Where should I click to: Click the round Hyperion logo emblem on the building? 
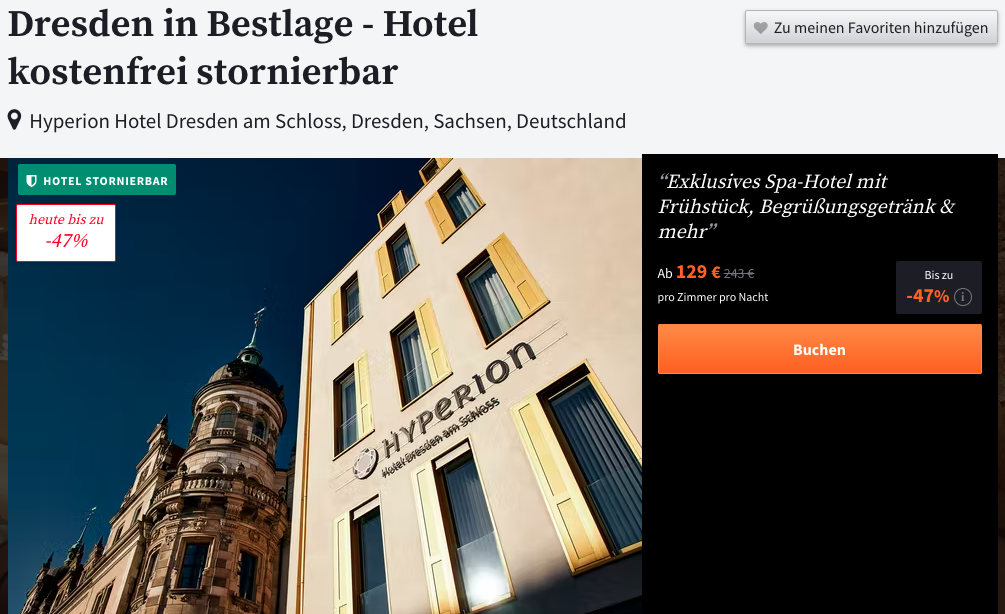[365, 463]
